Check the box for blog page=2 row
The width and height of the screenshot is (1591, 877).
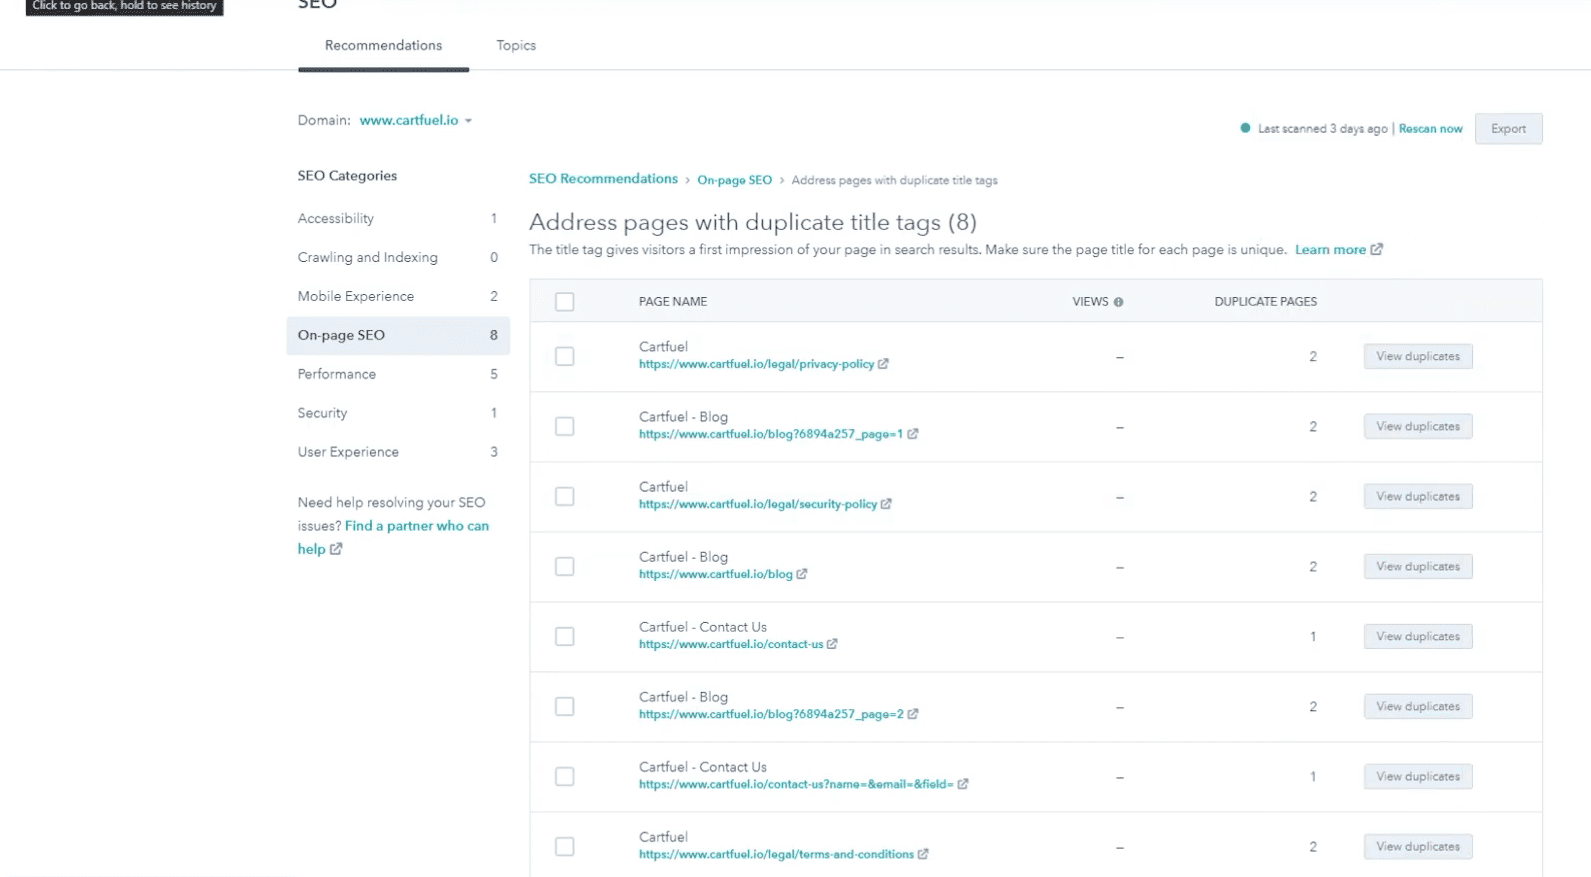565,706
